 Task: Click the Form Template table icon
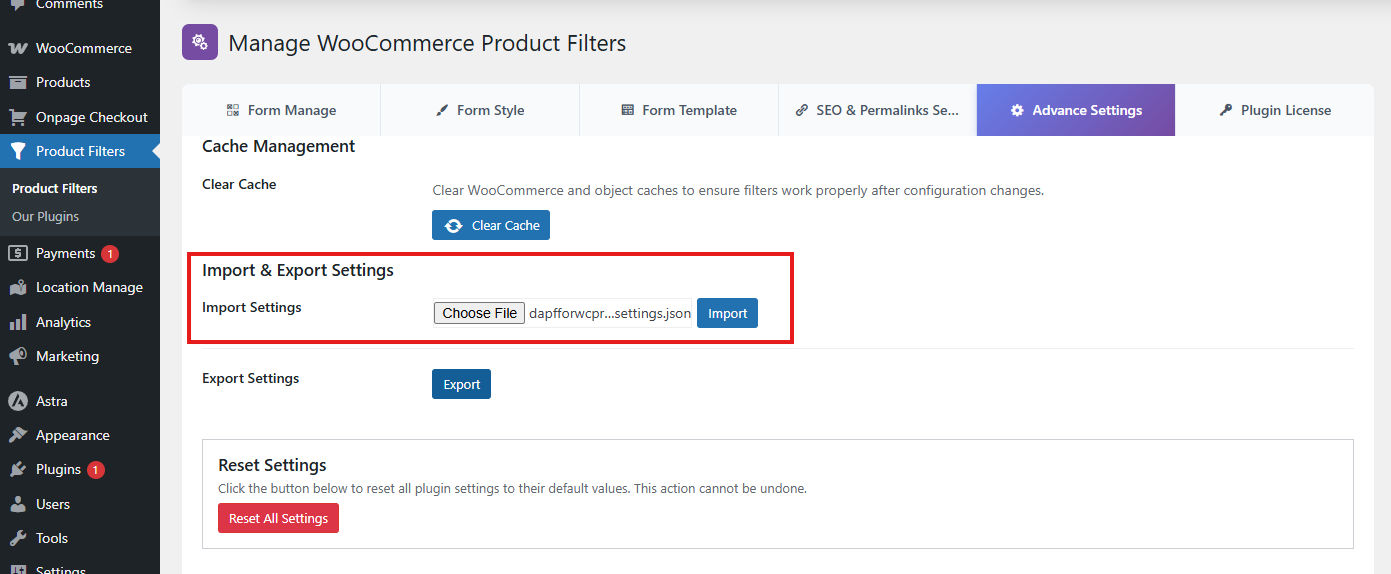point(628,110)
